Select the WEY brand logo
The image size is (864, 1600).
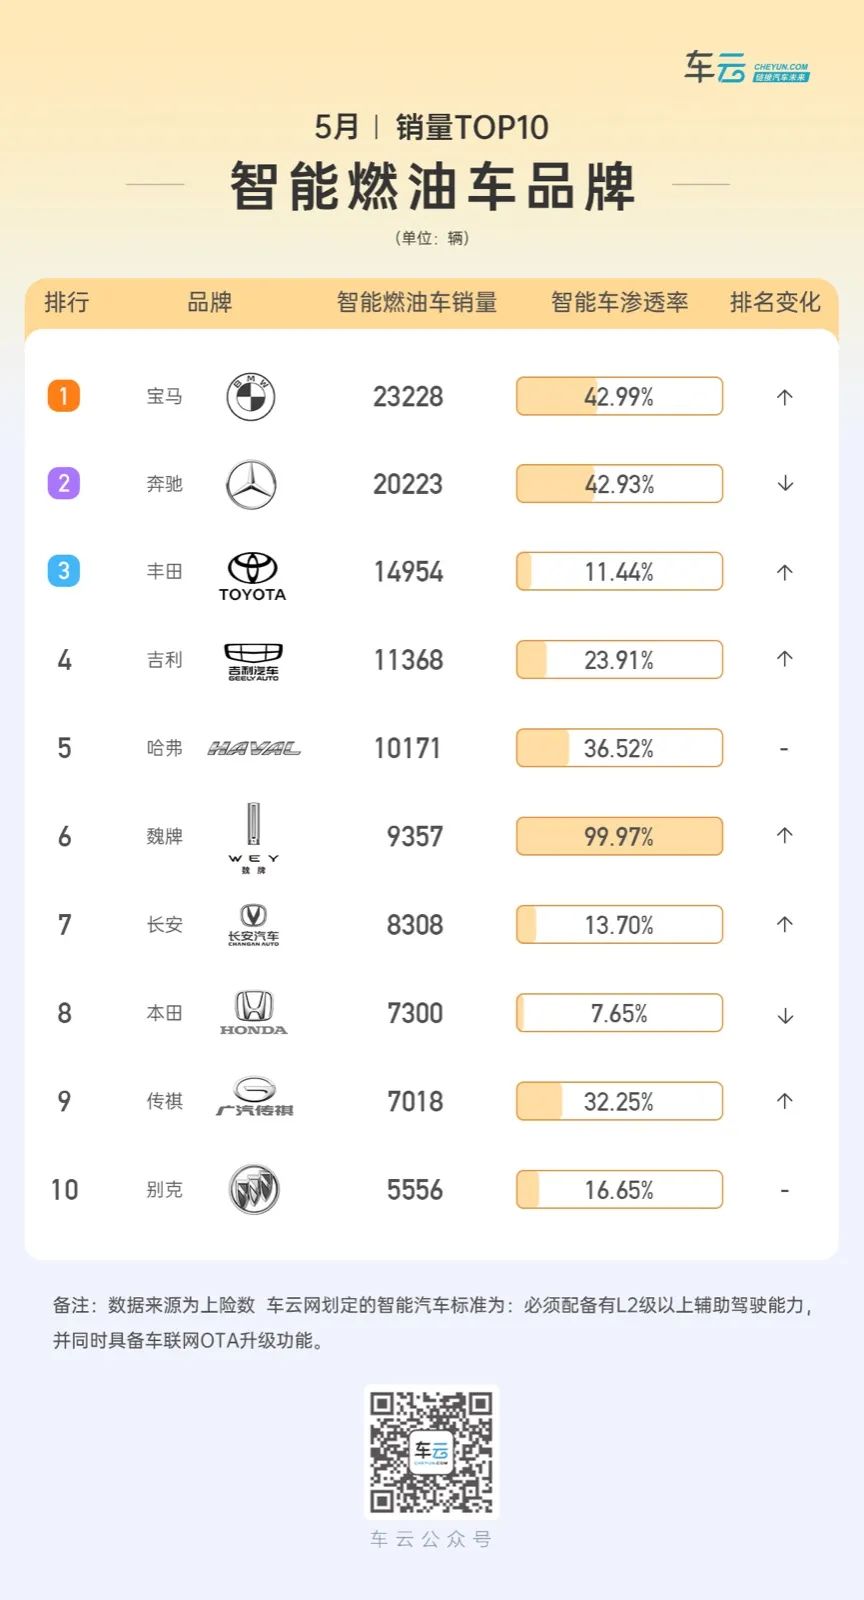click(253, 838)
